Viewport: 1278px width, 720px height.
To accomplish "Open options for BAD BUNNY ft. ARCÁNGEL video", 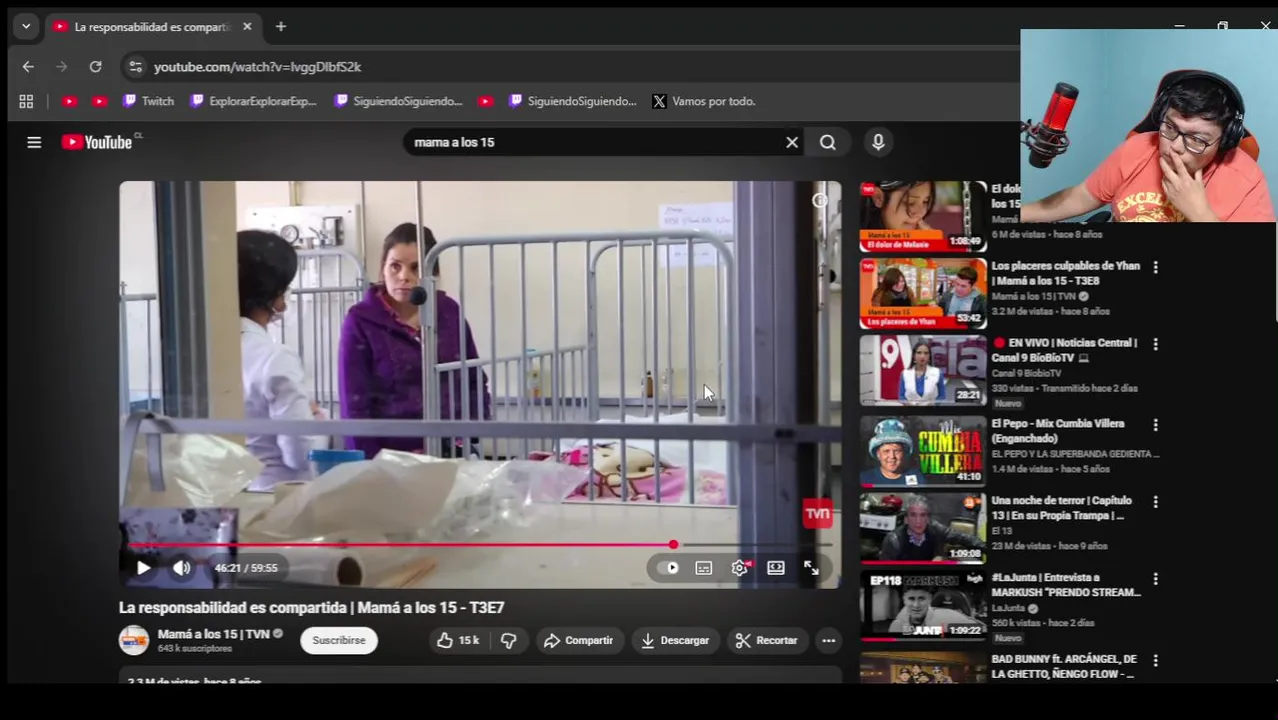I will click(x=1155, y=661).
